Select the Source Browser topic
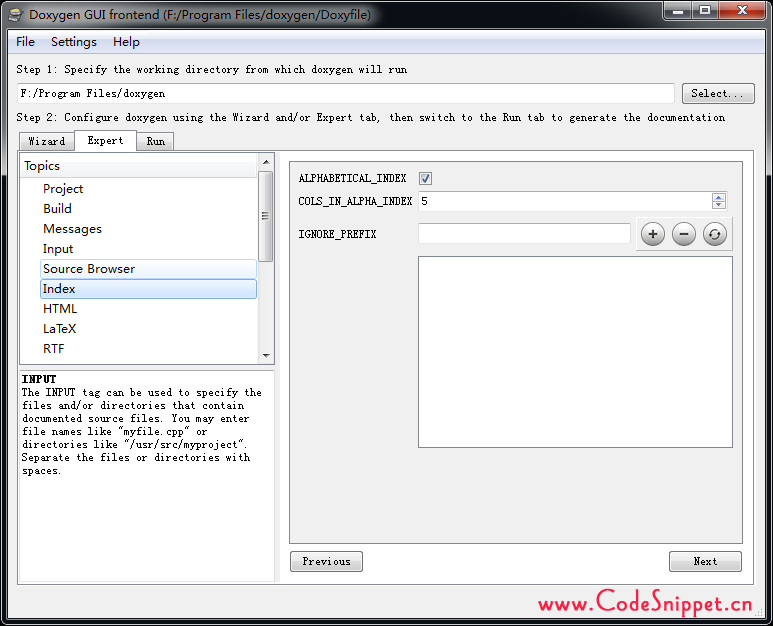Image resolution: width=773 pixels, height=626 pixels. pos(148,269)
